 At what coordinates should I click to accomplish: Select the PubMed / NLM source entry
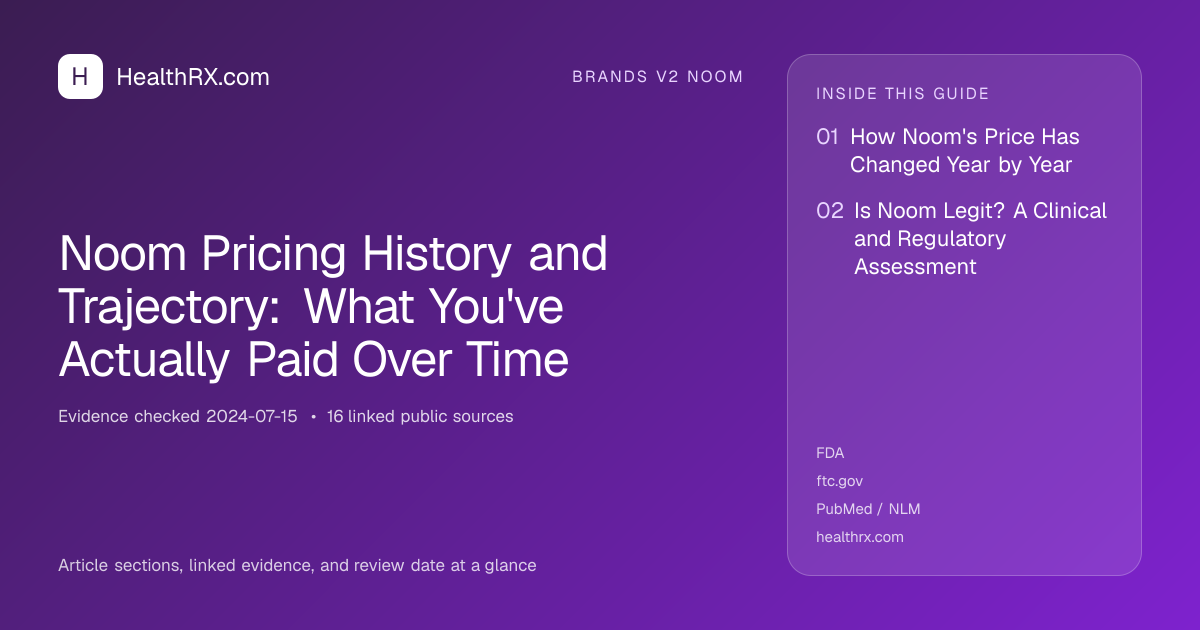pos(868,509)
